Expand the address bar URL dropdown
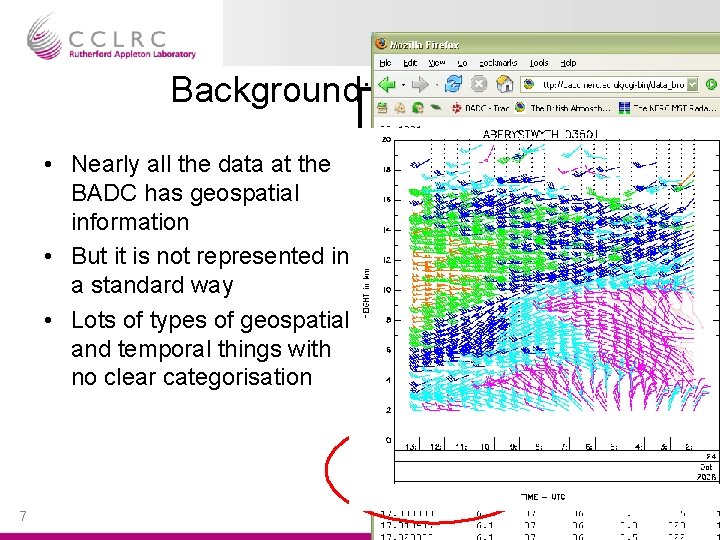The image size is (720, 540). tap(692, 84)
